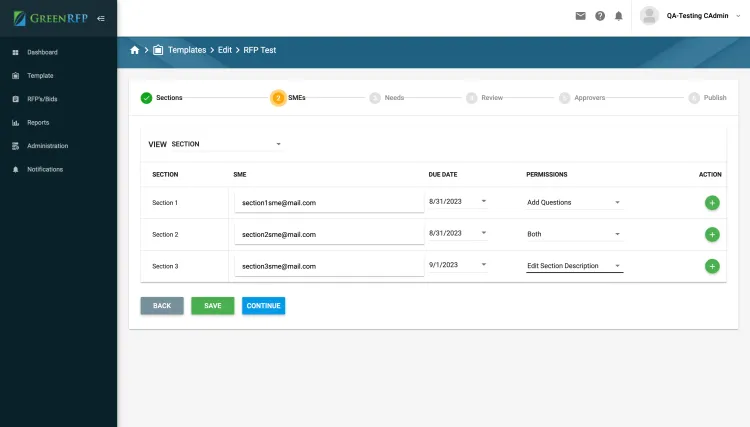Click the DUE DATE column header

[x=442, y=175]
